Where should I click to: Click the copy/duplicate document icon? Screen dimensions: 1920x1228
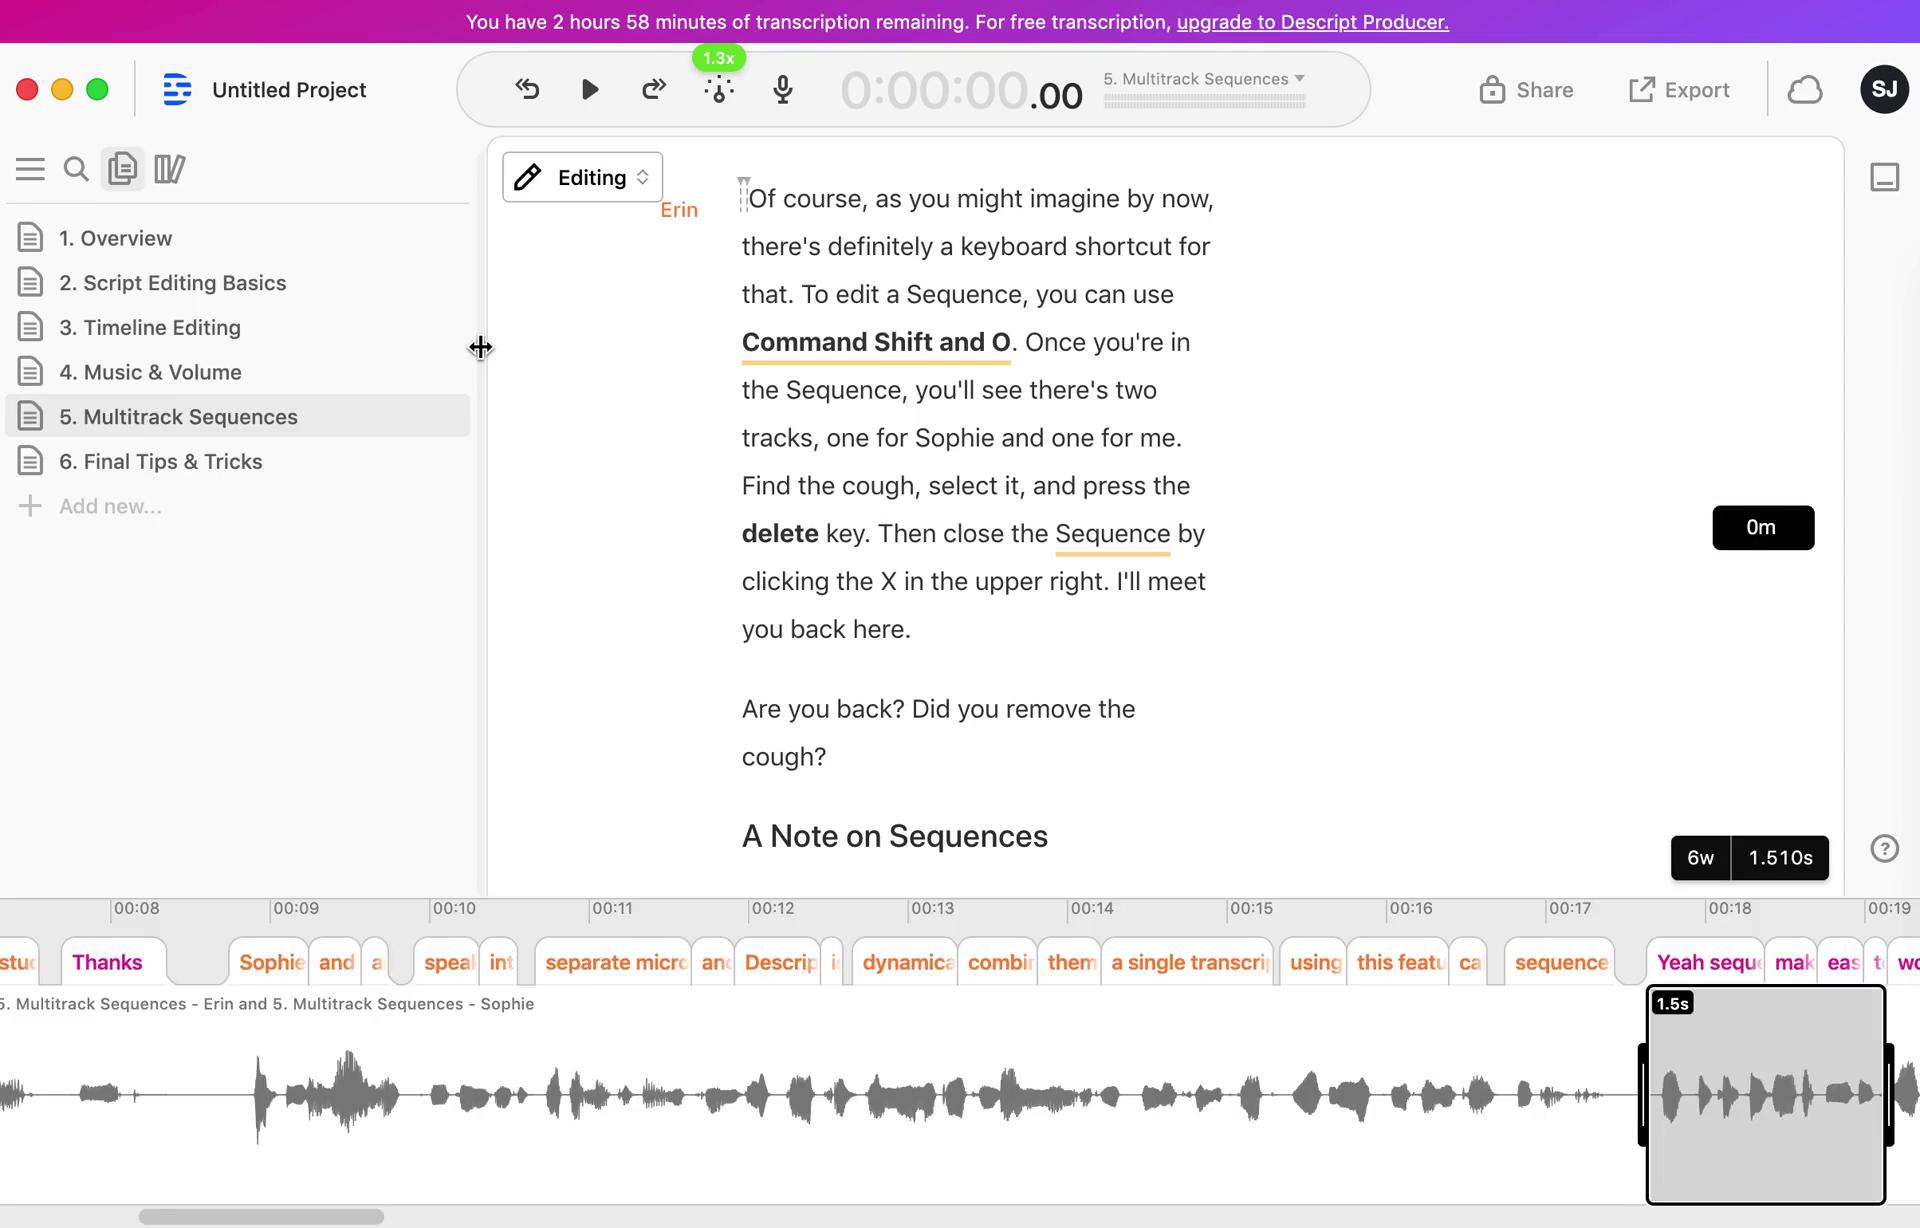[123, 169]
